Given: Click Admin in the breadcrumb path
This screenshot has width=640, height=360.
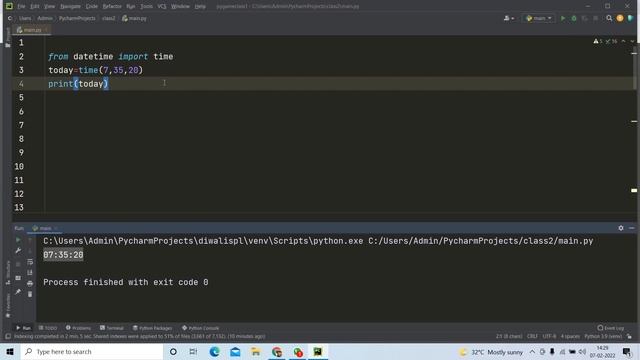Looking at the screenshot, I should (x=45, y=18).
